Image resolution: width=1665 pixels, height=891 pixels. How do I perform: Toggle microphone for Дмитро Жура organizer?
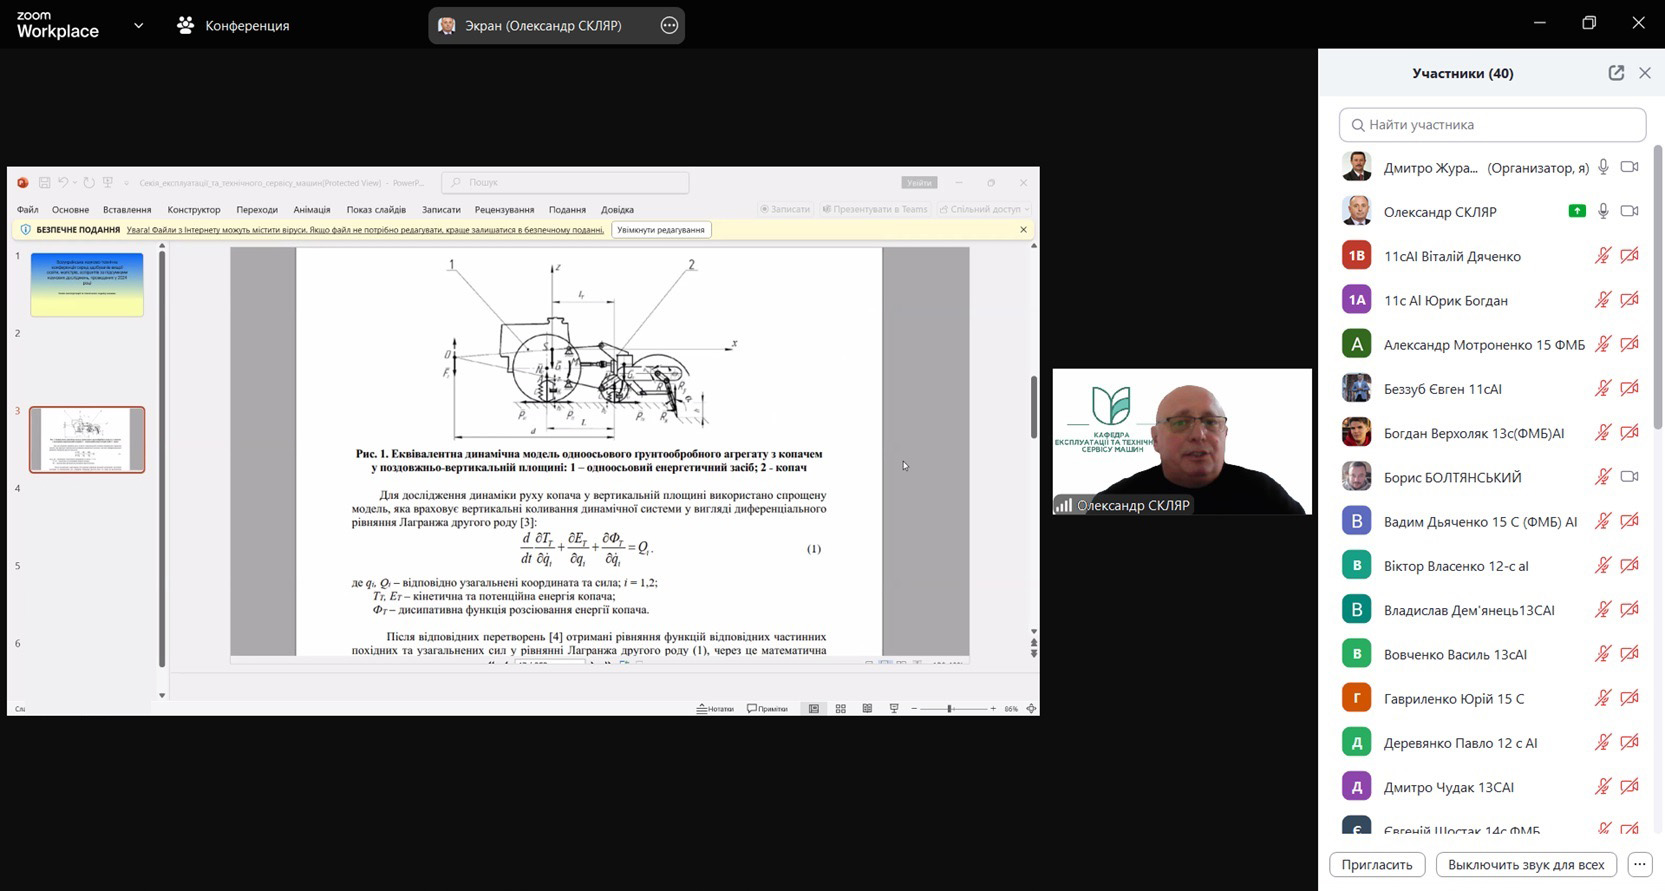pos(1603,167)
